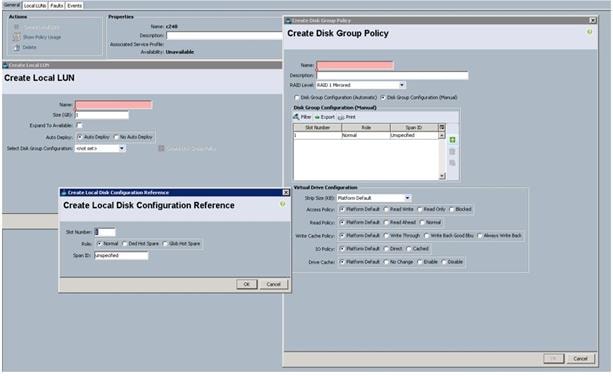Select the table row with Normal role

(366, 135)
